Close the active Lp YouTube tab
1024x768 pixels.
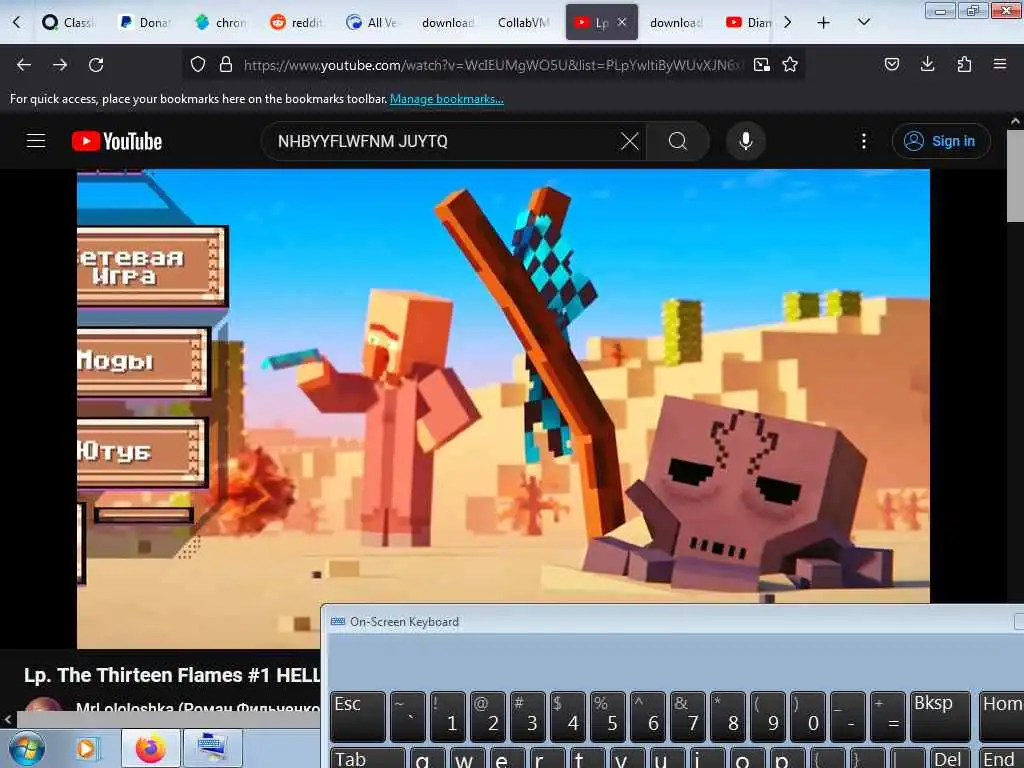(622, 22)
